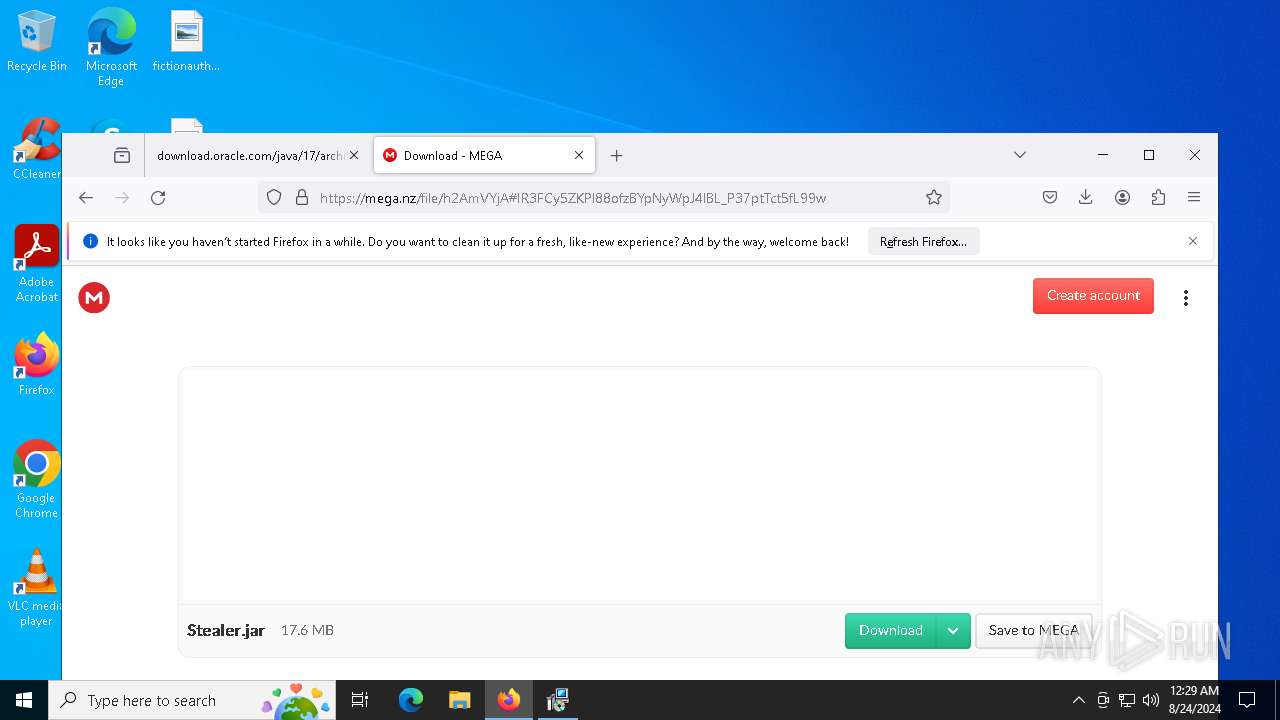Open the extensions puzzle icon
The width and height of the screenshot is (1280, 720).
(x=1158, y=198)
